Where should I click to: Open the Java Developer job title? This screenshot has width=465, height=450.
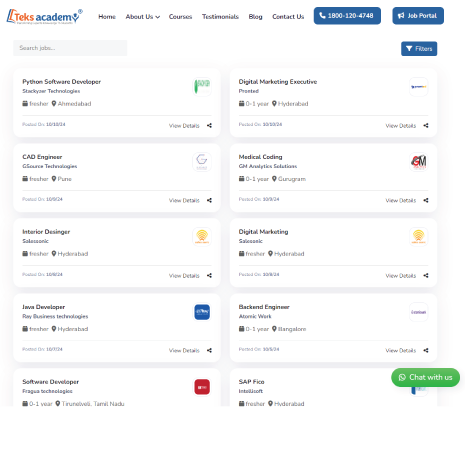(43, 307)
